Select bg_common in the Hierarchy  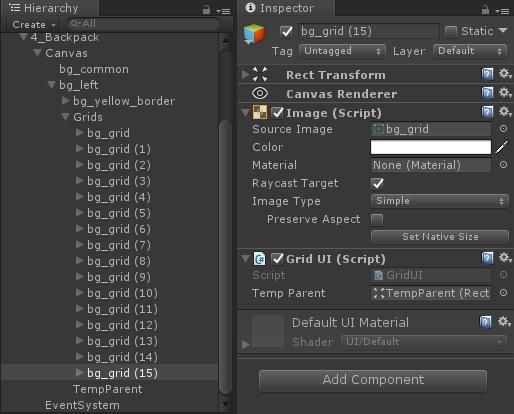click(x=94, y=69)
